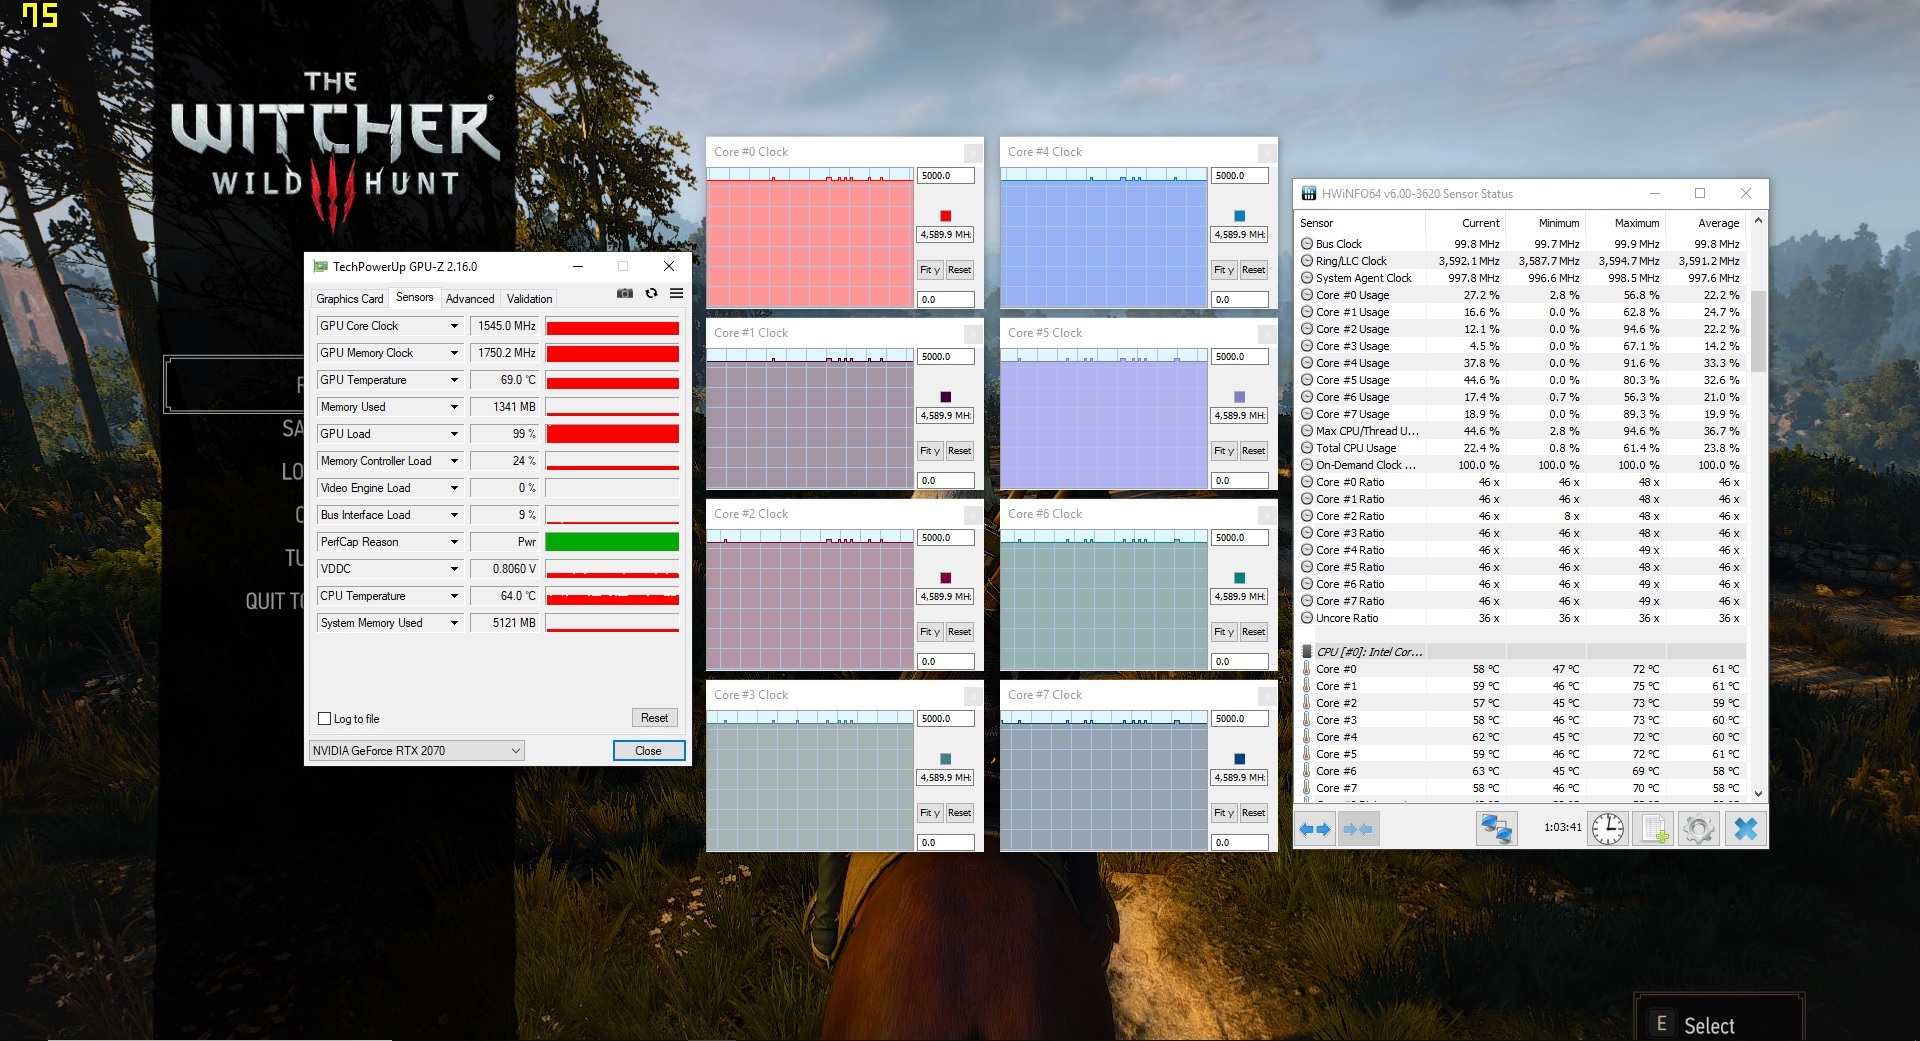
Task: Click HWiNFO shrink columns arrows icon
Action: (x=1359, y=829)
